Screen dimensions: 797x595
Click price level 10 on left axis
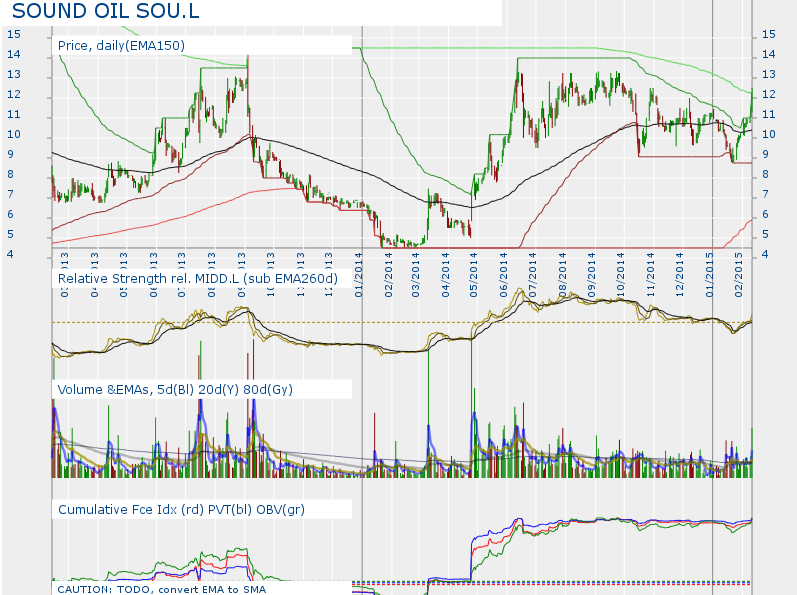coord(14,134)
